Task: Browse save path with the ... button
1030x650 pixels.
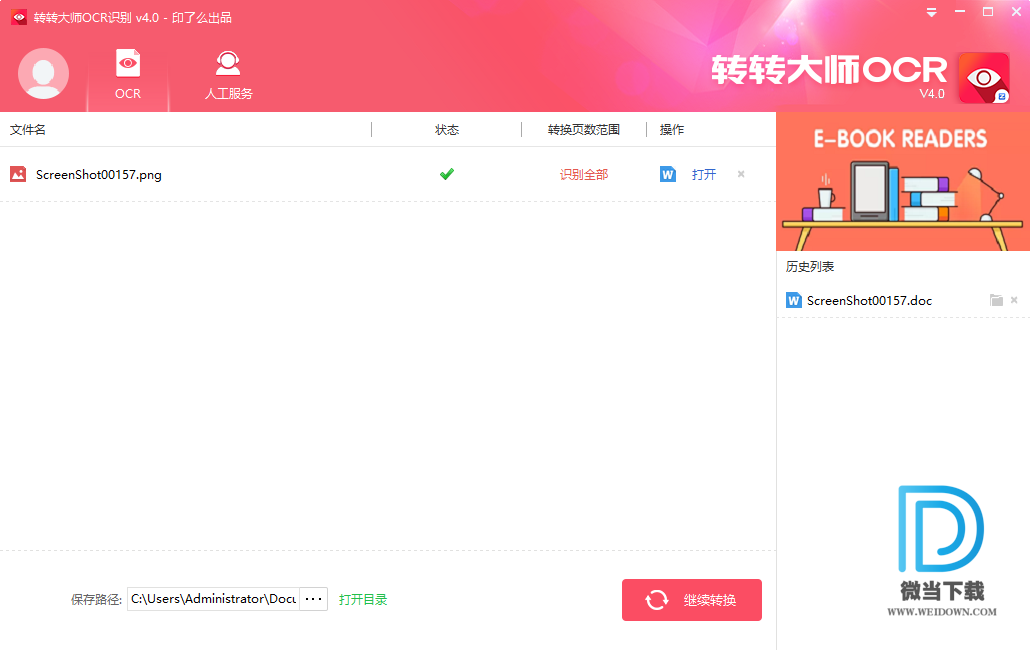Action: tap(313, 599)
